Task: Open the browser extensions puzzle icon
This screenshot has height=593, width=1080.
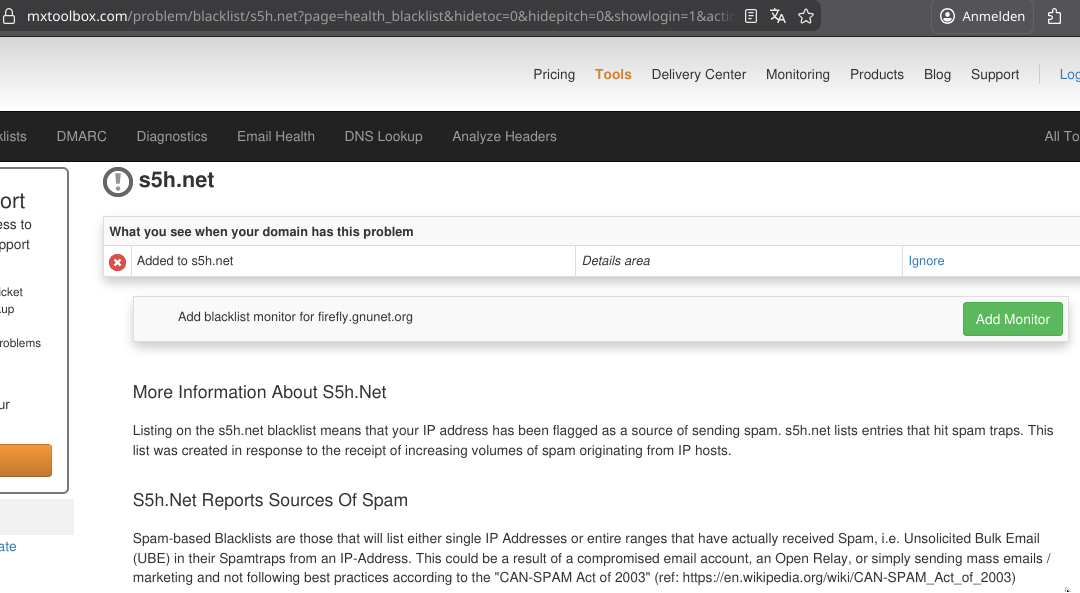Action: coord(1054,16)
